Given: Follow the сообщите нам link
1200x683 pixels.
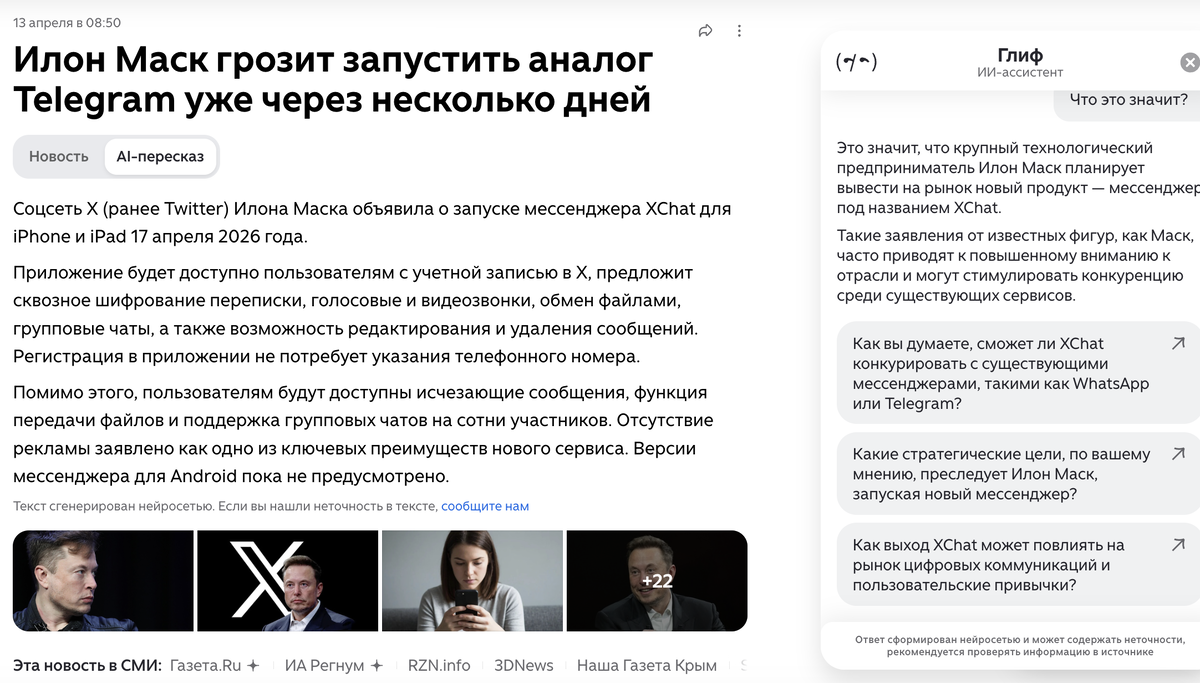Looking at the screenshot, I should pos(485,506).
